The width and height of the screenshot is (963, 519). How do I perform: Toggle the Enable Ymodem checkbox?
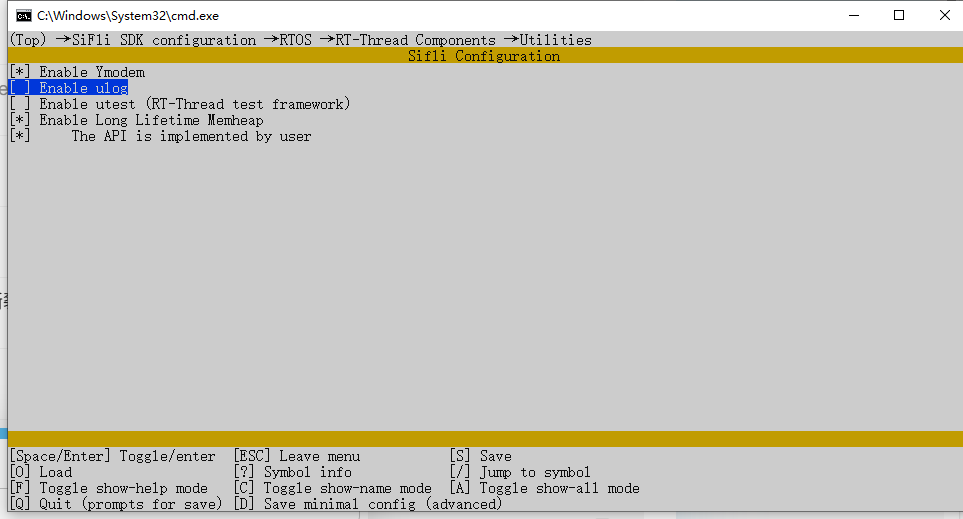[x=20, y=72]
